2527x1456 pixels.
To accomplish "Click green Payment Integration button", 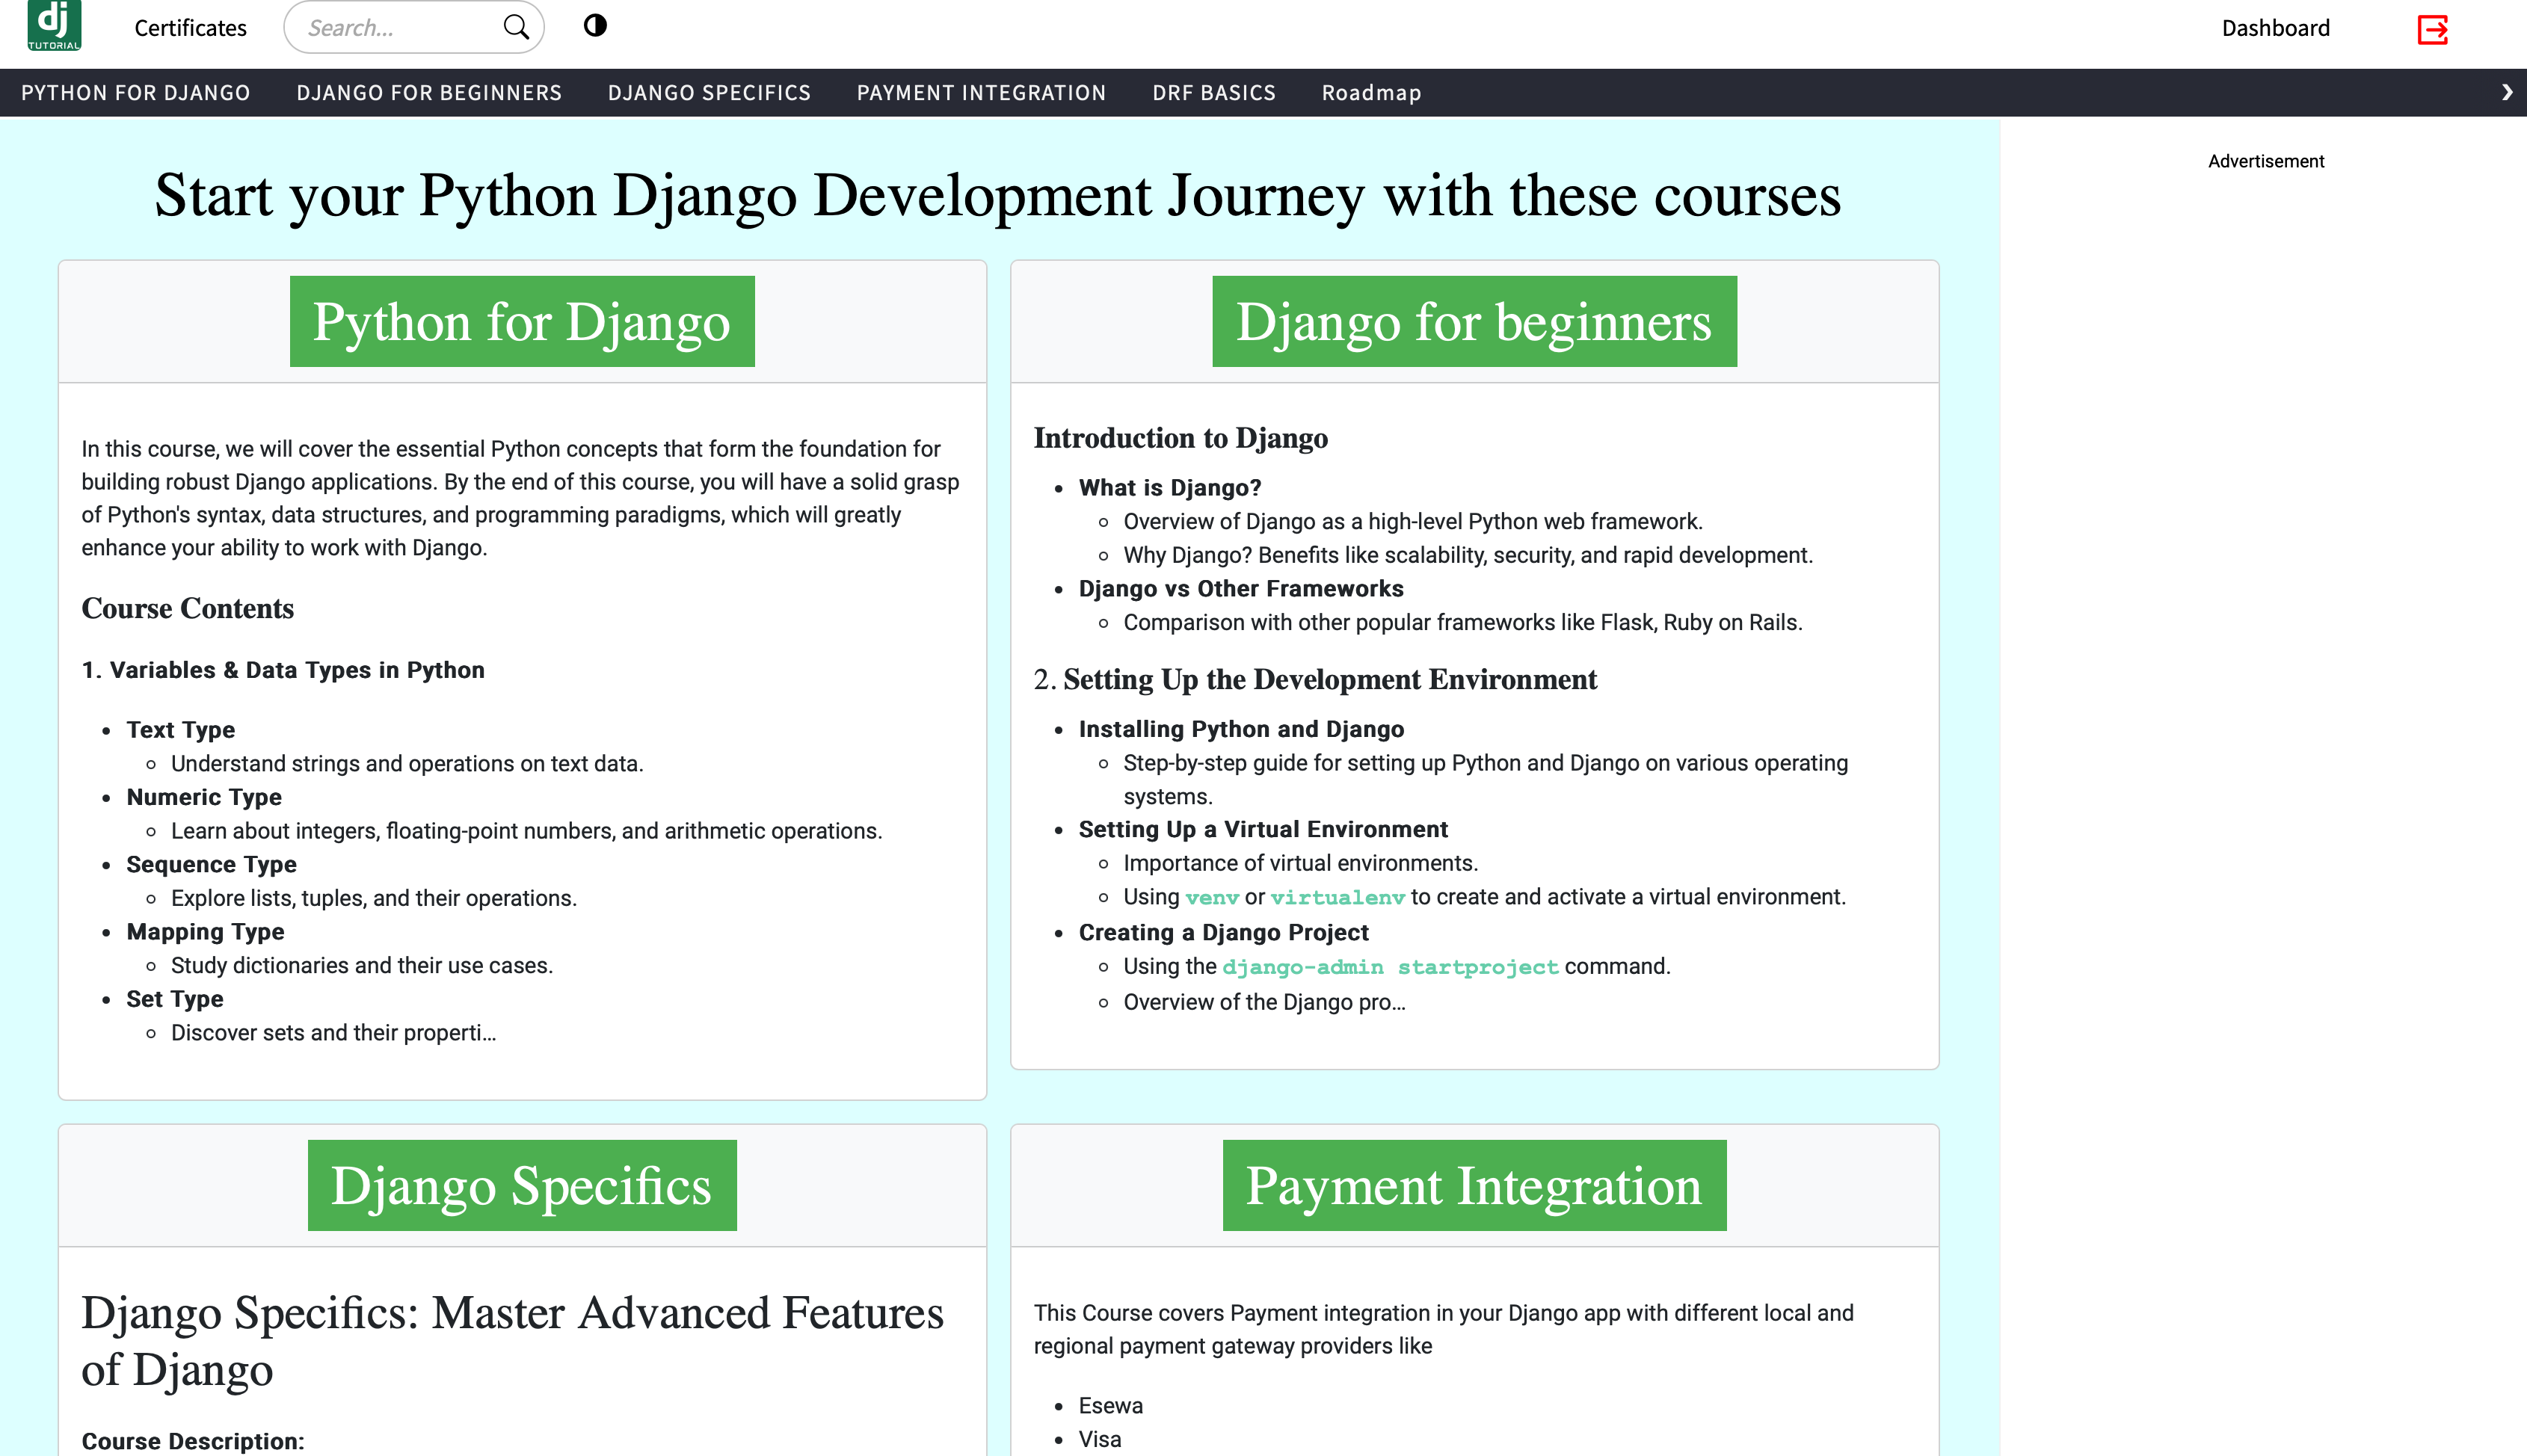I will (x=1474, y=1185).
